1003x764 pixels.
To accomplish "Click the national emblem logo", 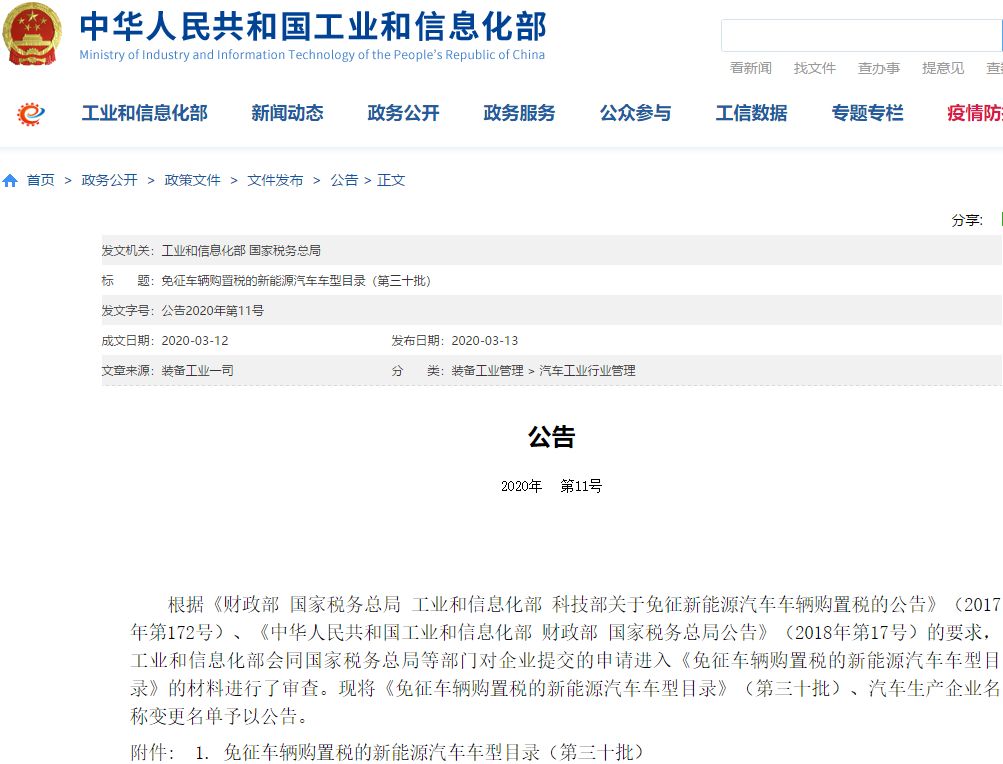I will 32,33.
